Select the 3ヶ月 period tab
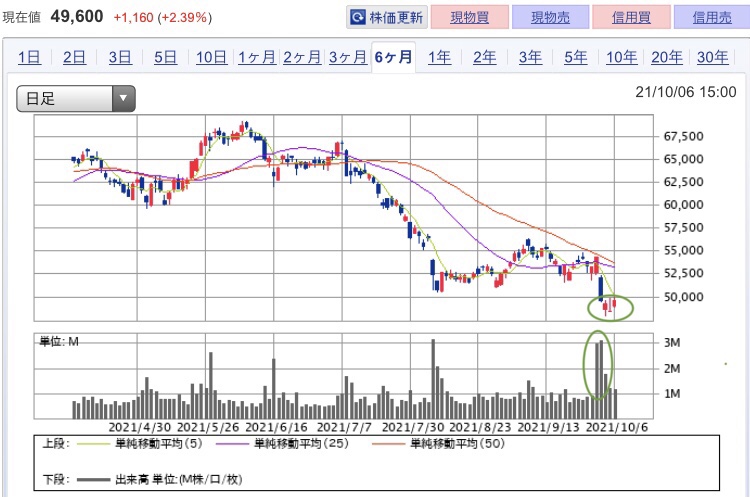 tap(348, 57)
